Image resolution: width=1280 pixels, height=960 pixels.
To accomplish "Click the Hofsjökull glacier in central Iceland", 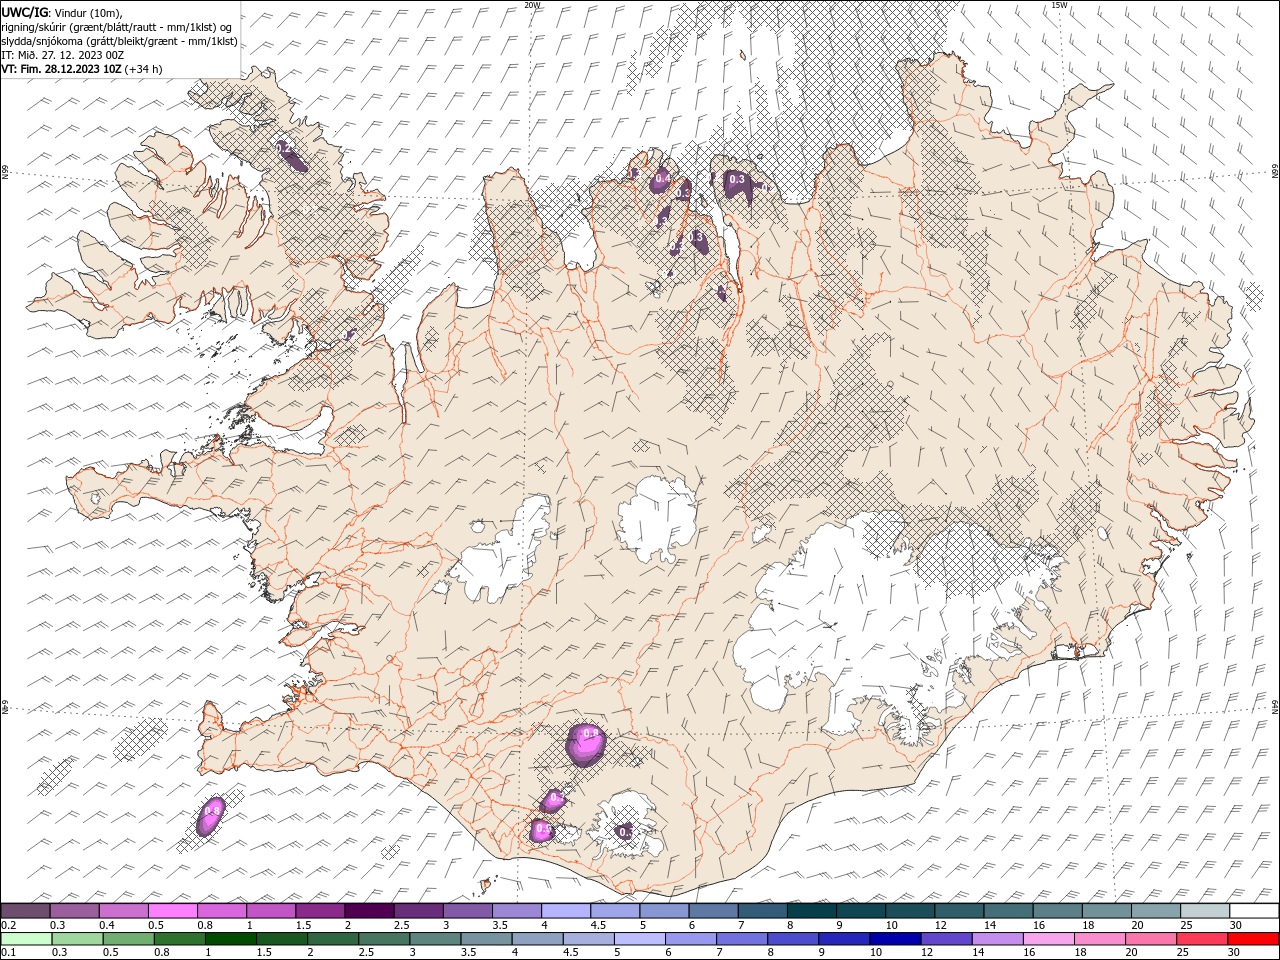I will click(658, 520).
